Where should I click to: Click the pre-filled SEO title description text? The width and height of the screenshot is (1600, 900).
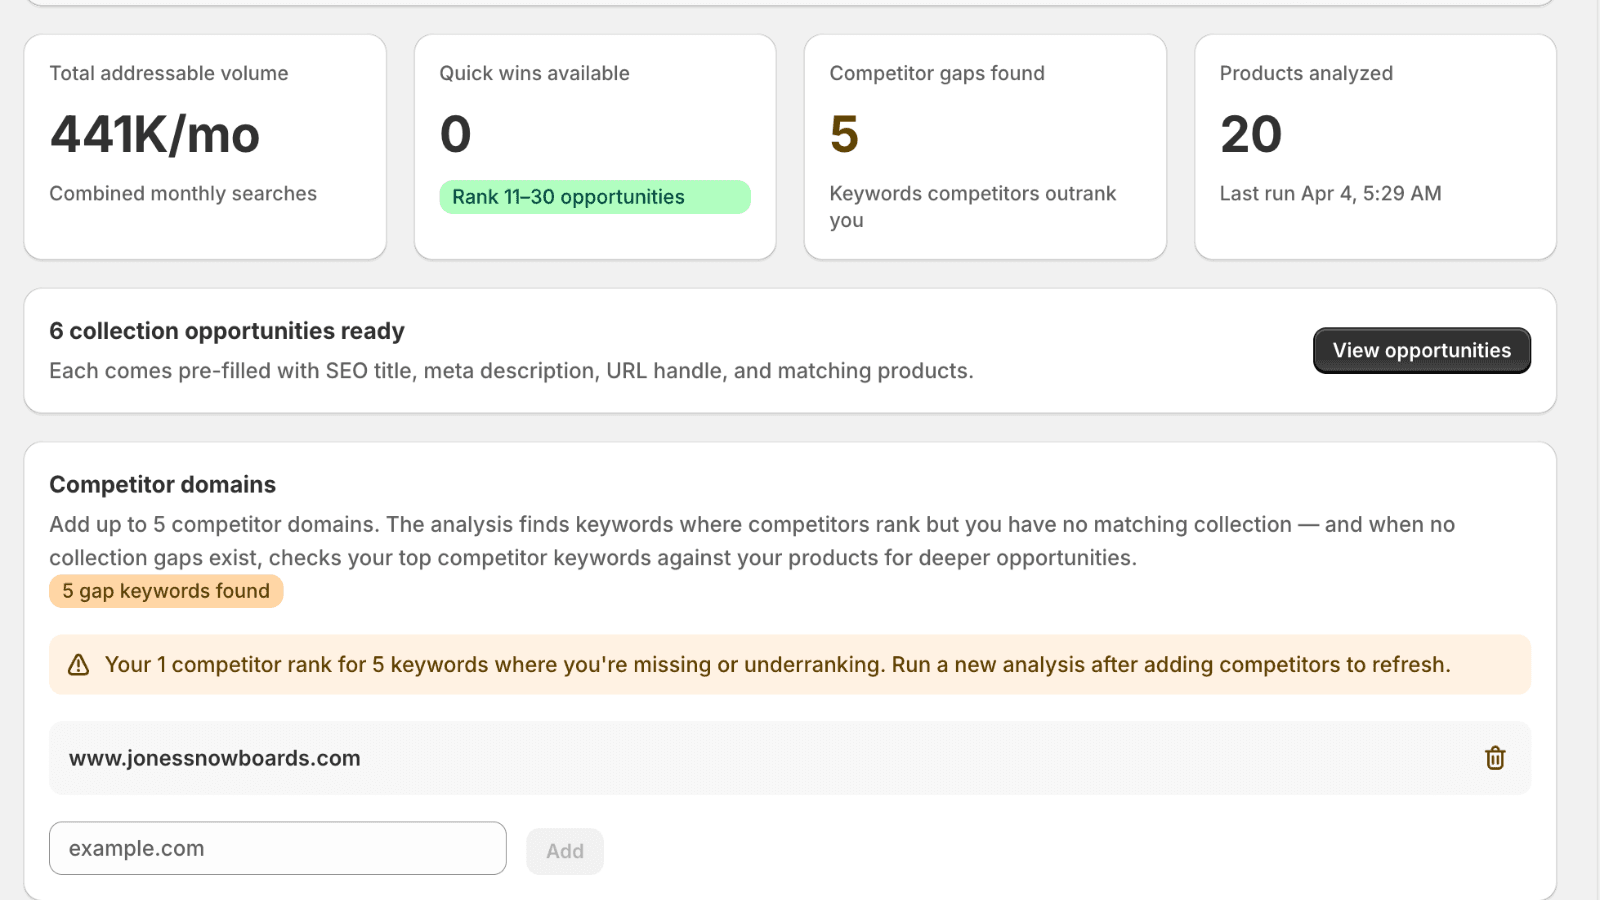[x=511, y=371]
